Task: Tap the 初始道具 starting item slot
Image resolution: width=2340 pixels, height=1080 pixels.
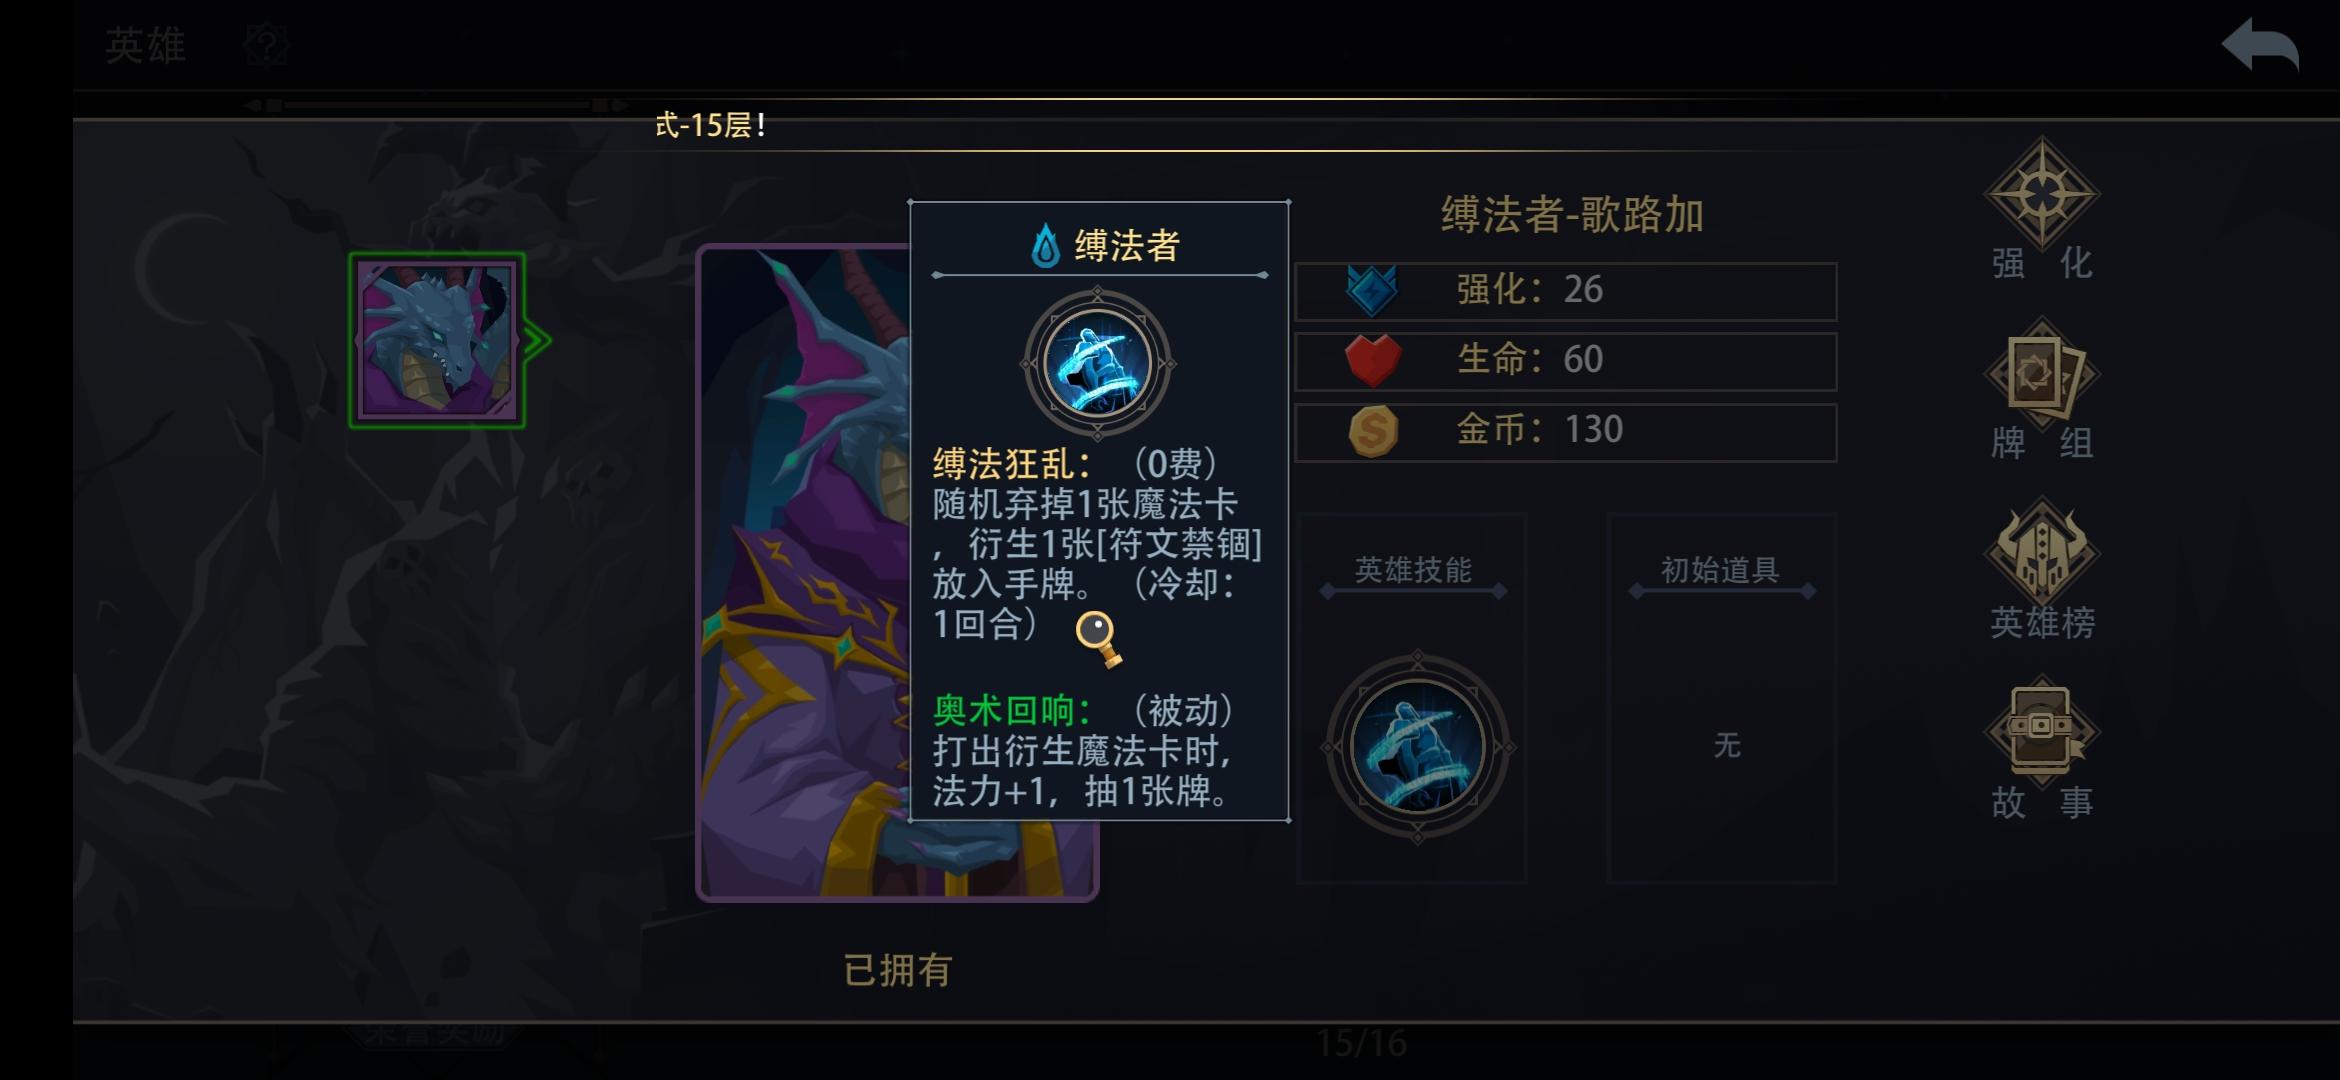Action: (x=1721, y=698)
